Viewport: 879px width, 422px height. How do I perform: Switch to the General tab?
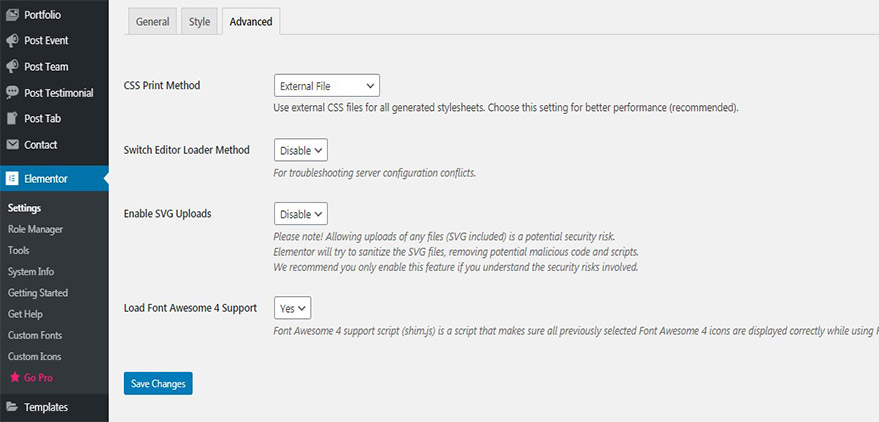[153, 22]
